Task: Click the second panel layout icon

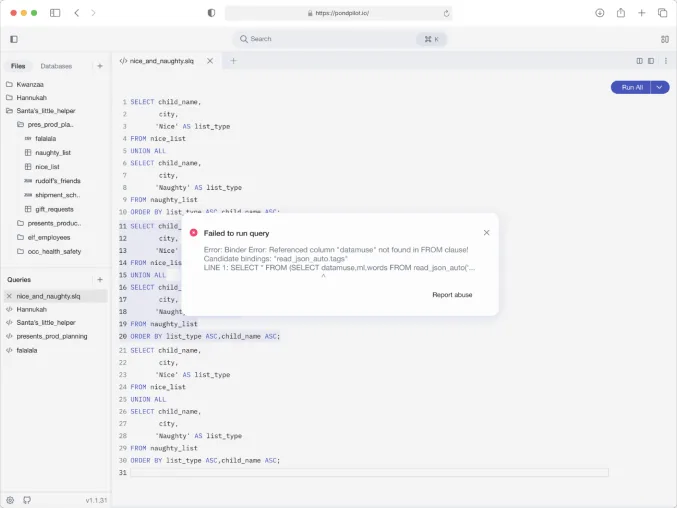Action: point(651,61)
